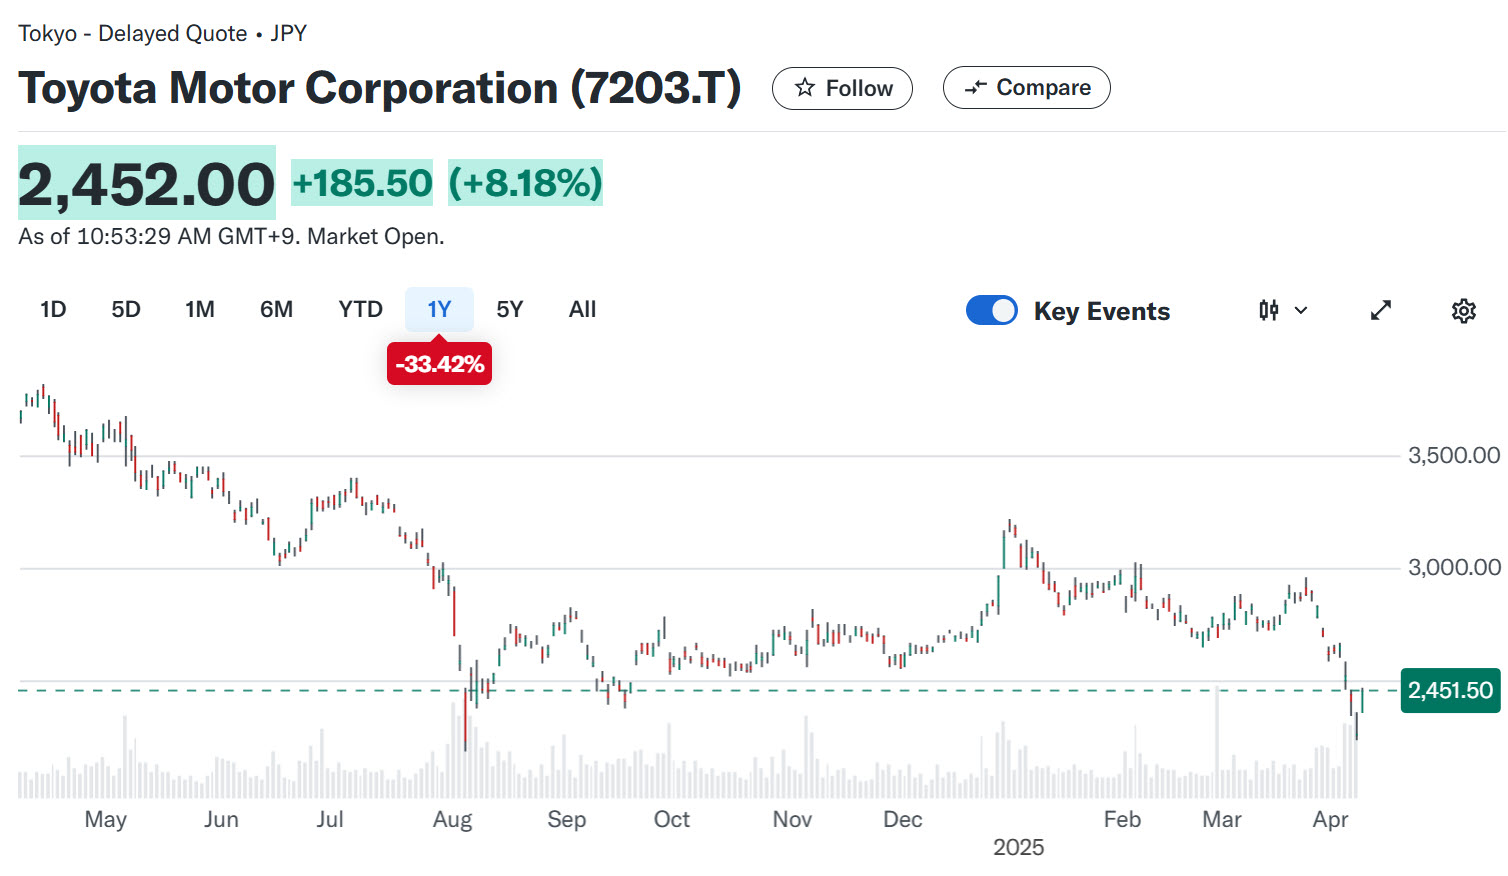Select the 1Y time range
1508x876 pixels.
[x=439, y=310]
